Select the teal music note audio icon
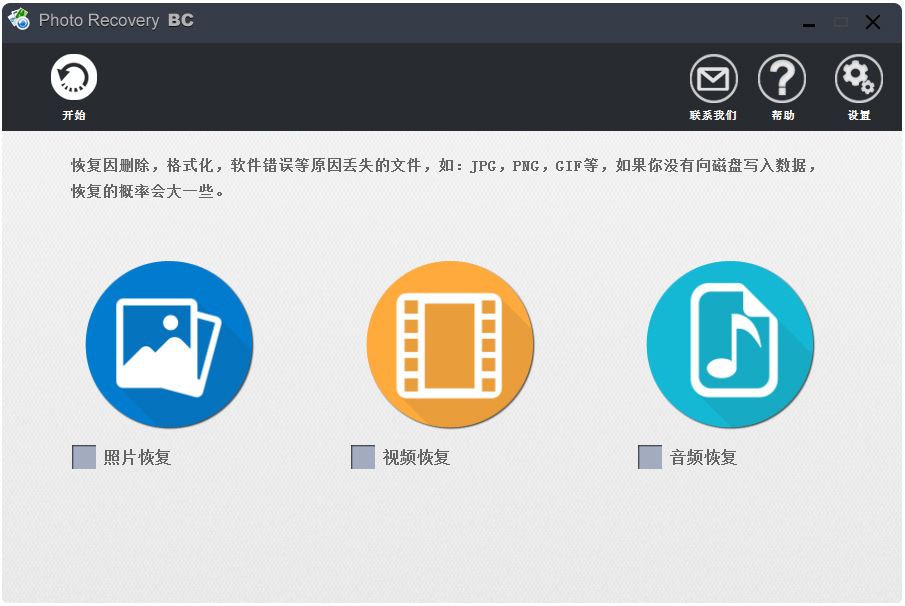This screenshot has height=606, width=905. [x=730, y=345]
